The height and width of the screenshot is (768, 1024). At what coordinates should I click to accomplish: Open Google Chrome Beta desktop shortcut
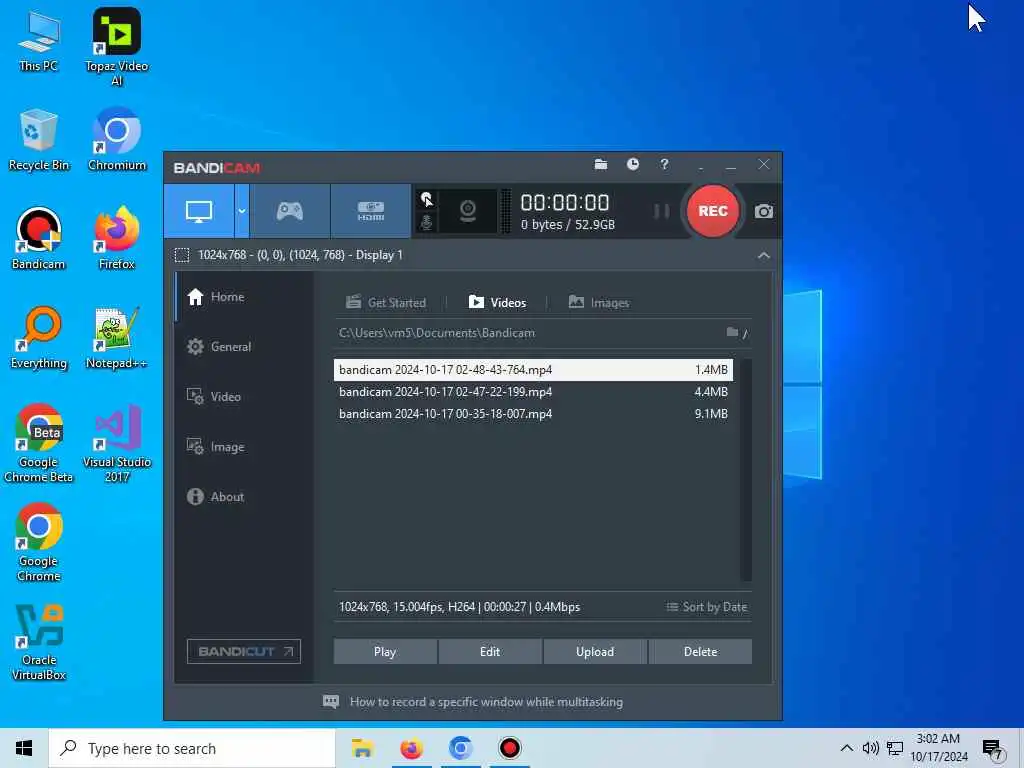pos(39,443)
